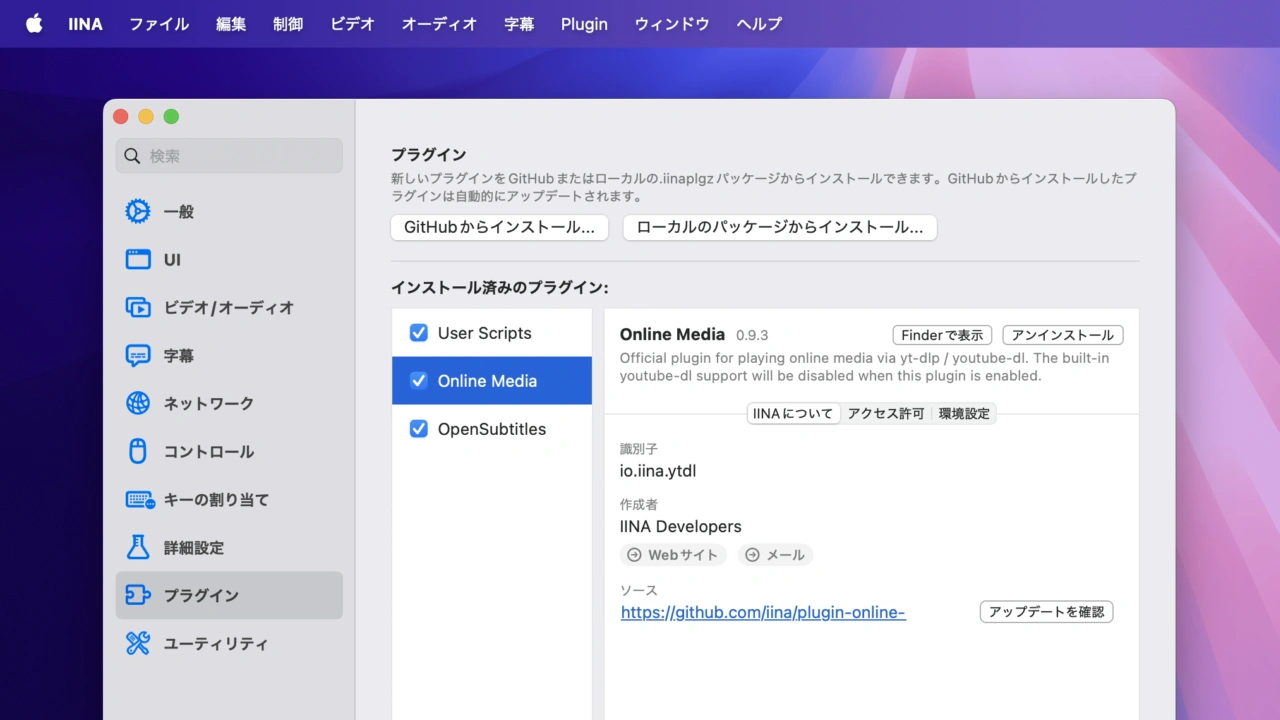This screenshot has width=1280, height=720.
Task: Click the 検索 search field
Action: click(x=230, y=156)
